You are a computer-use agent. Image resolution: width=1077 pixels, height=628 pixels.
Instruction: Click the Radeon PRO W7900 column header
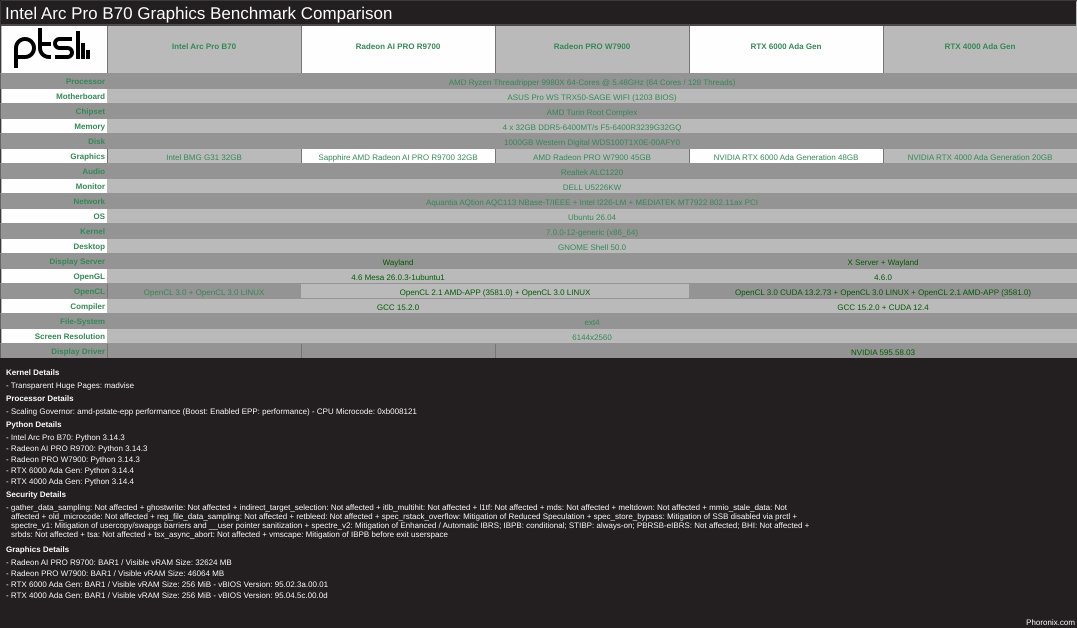click(x=592, y=46)
